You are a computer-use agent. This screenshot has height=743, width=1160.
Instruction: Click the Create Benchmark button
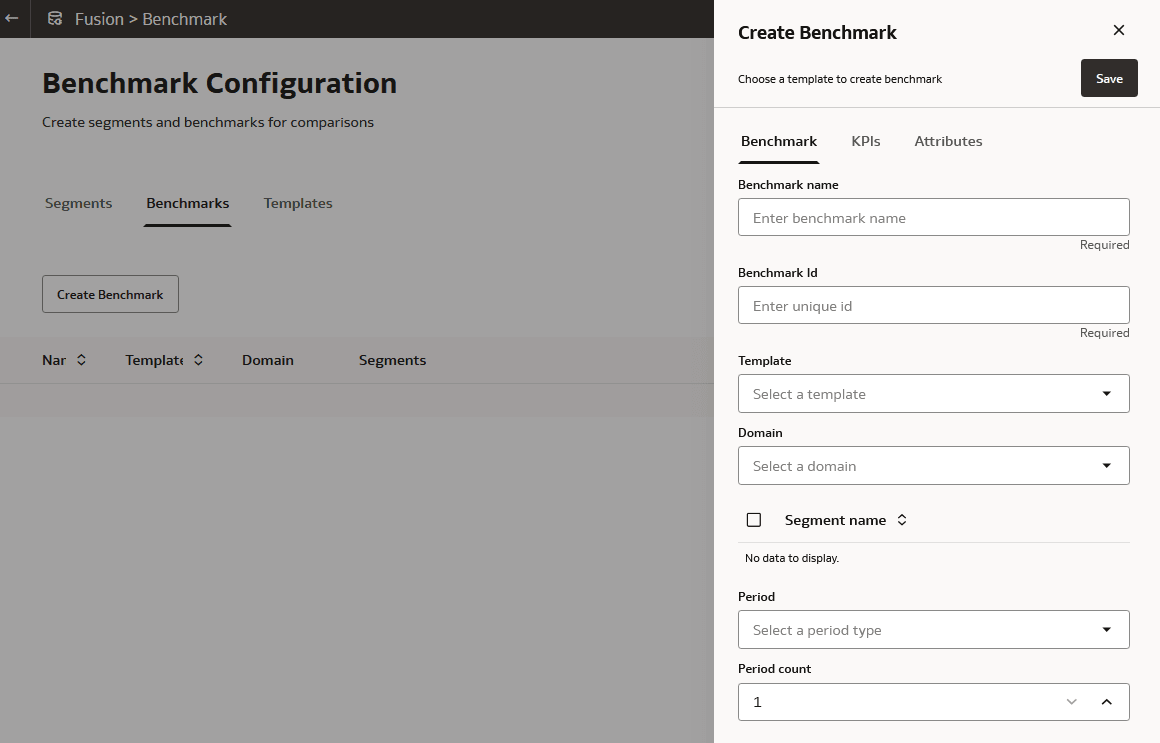coord(110,294)
